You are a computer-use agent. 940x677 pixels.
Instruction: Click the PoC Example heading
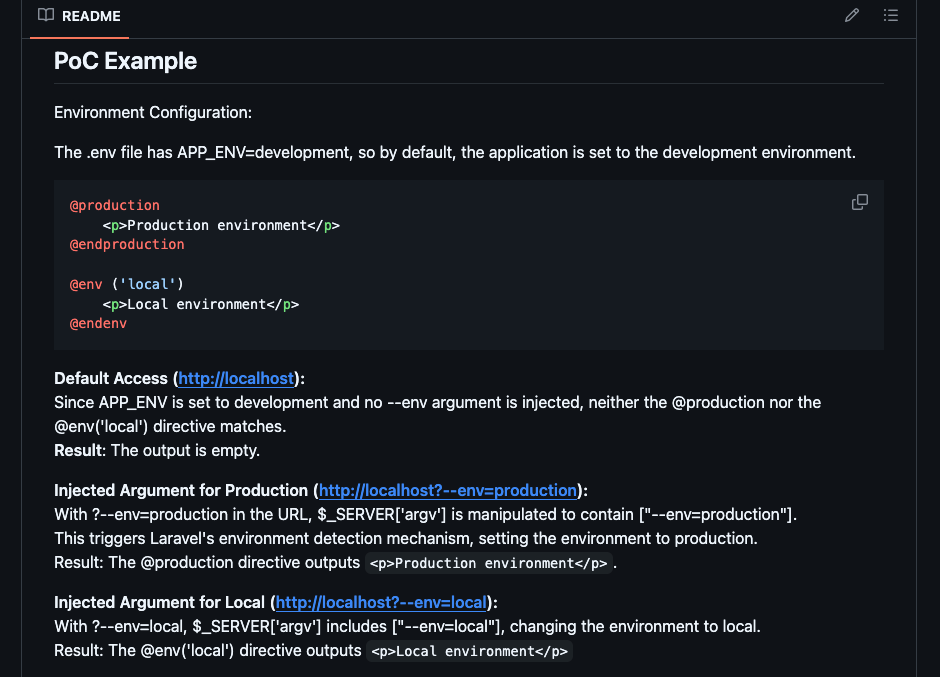pyautogui.click(x=126, y=61)
